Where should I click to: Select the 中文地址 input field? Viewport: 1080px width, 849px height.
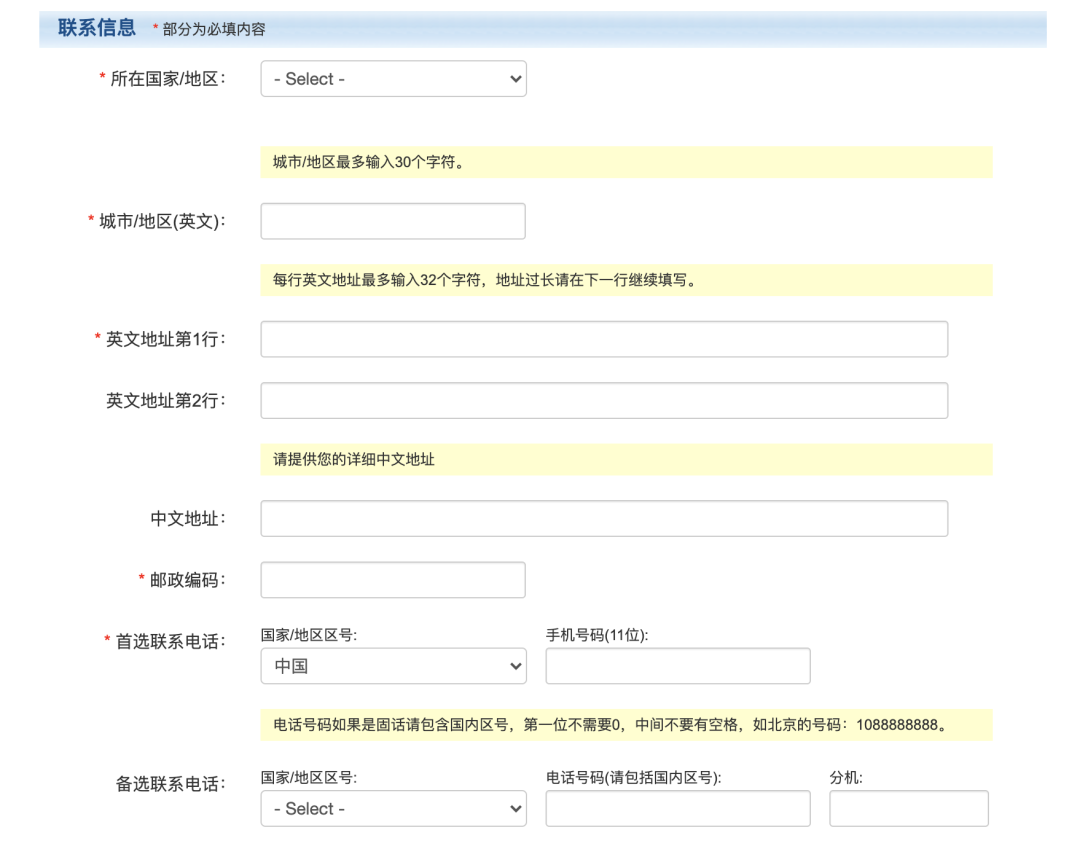click(604, 518)
